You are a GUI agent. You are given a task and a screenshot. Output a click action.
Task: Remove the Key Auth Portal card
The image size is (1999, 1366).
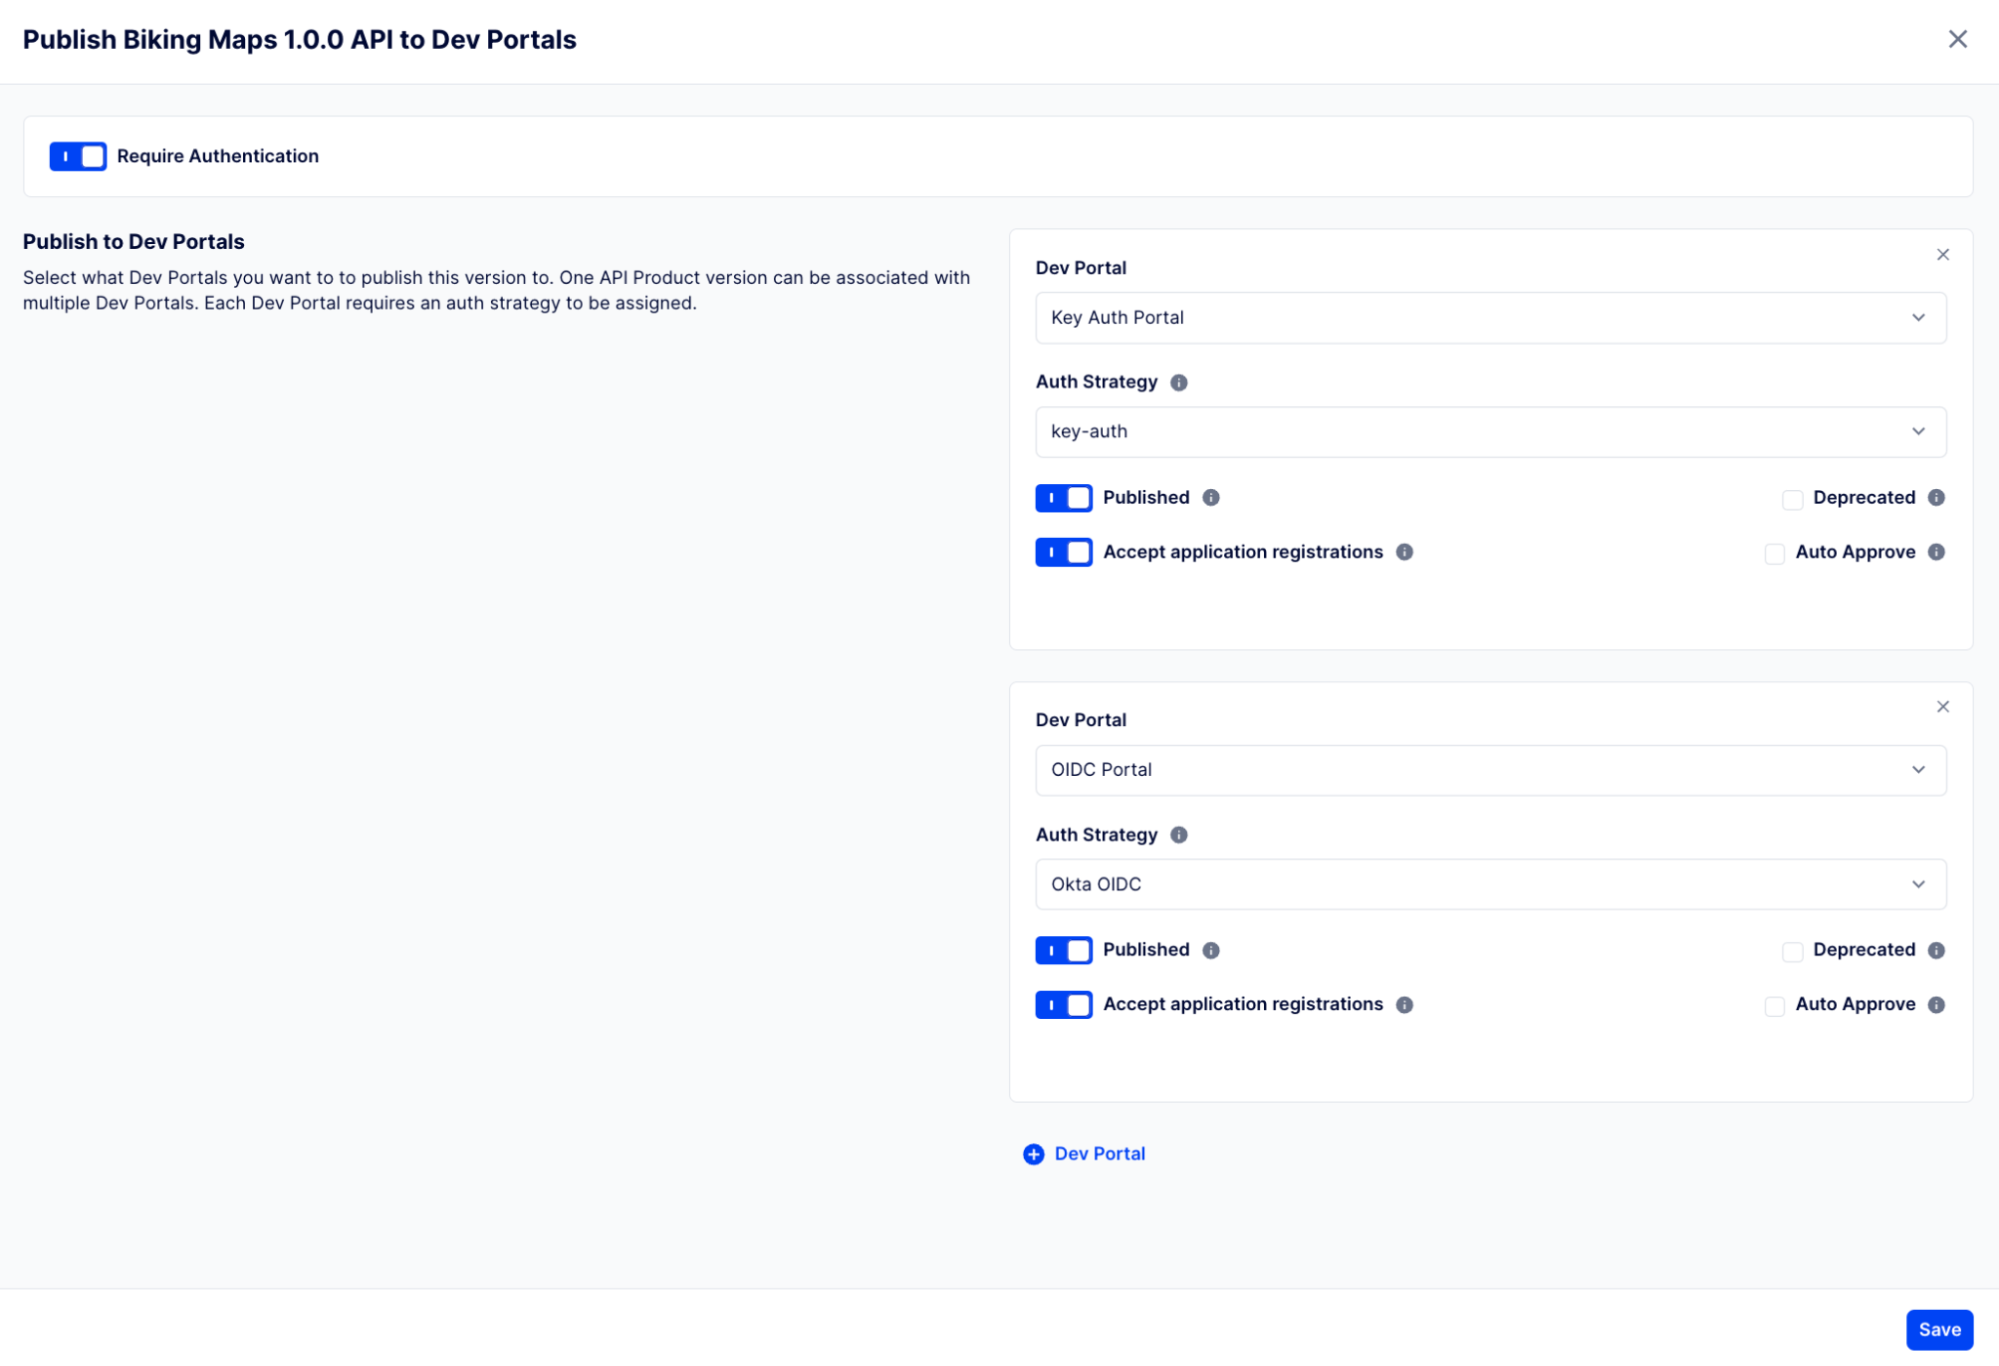[x=1942, y=255]
